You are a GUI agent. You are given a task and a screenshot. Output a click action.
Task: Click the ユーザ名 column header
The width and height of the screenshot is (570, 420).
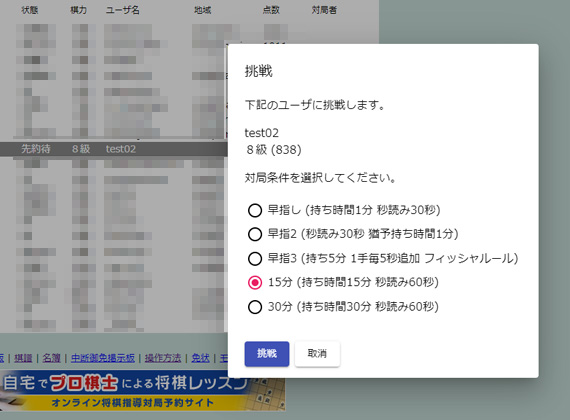123,10
